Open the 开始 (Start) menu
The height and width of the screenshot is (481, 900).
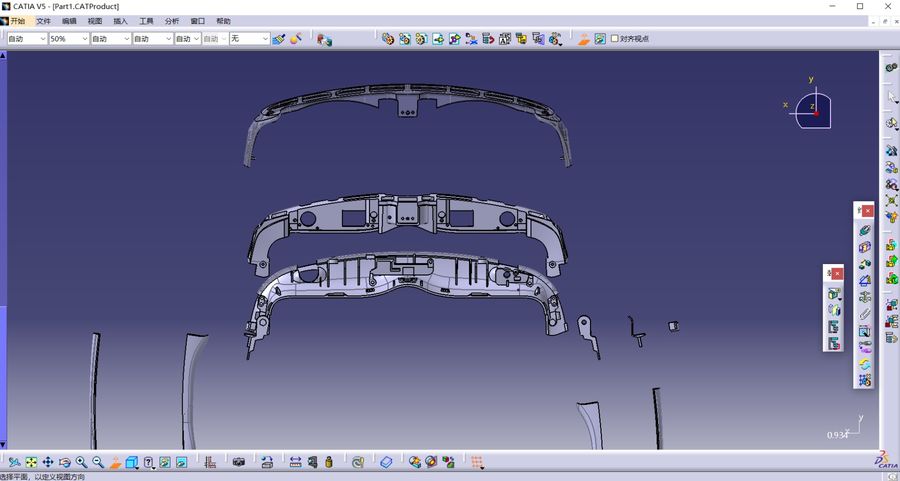click(x=18, y=21)
